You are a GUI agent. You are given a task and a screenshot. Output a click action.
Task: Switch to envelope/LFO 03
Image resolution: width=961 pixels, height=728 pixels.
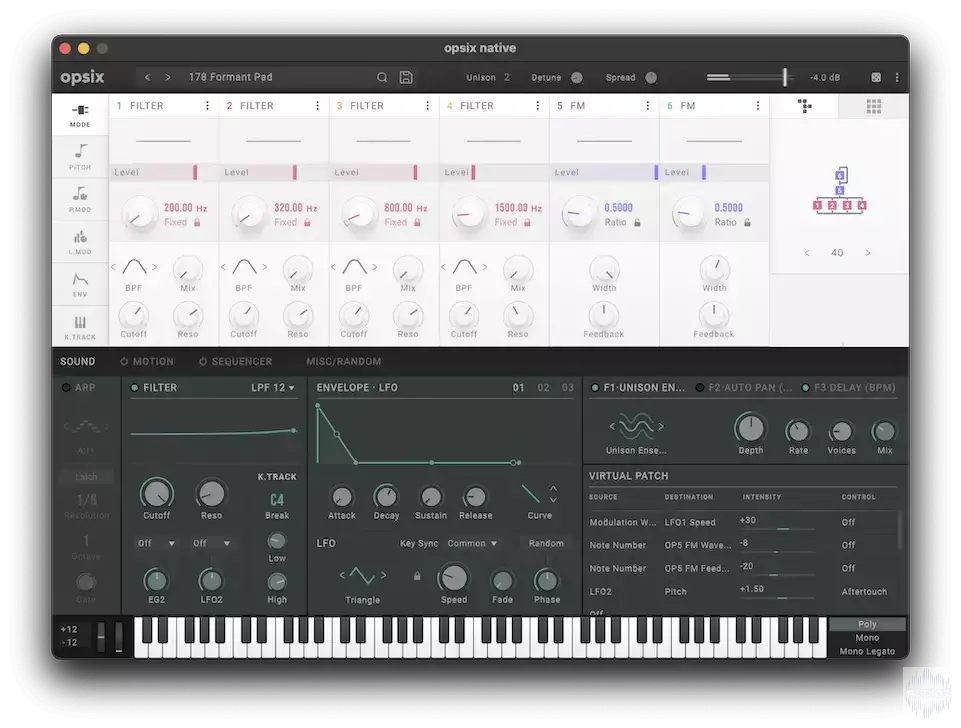click(568, 387)
